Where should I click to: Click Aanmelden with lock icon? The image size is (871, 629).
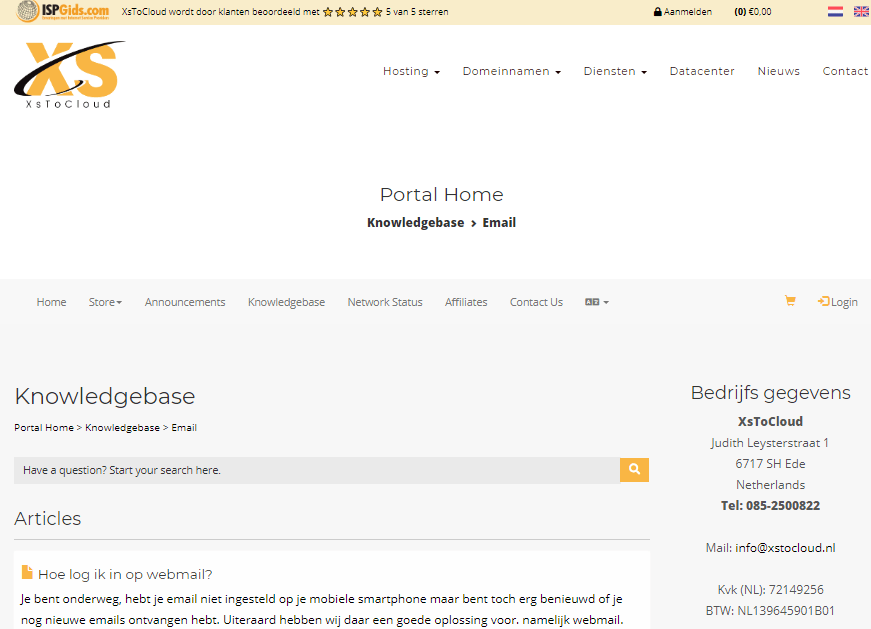(x=683, y=12)
